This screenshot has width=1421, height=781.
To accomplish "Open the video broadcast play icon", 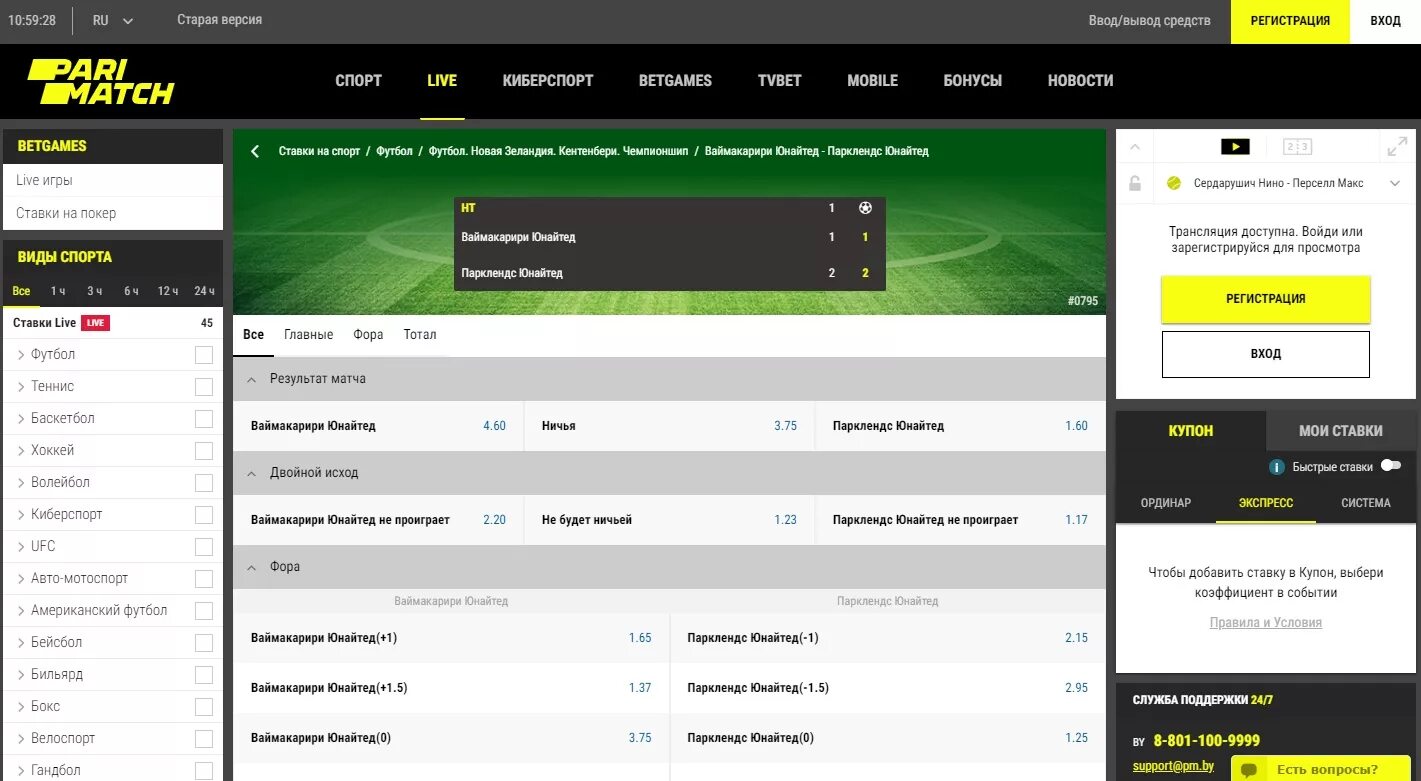I will 1235,147.
